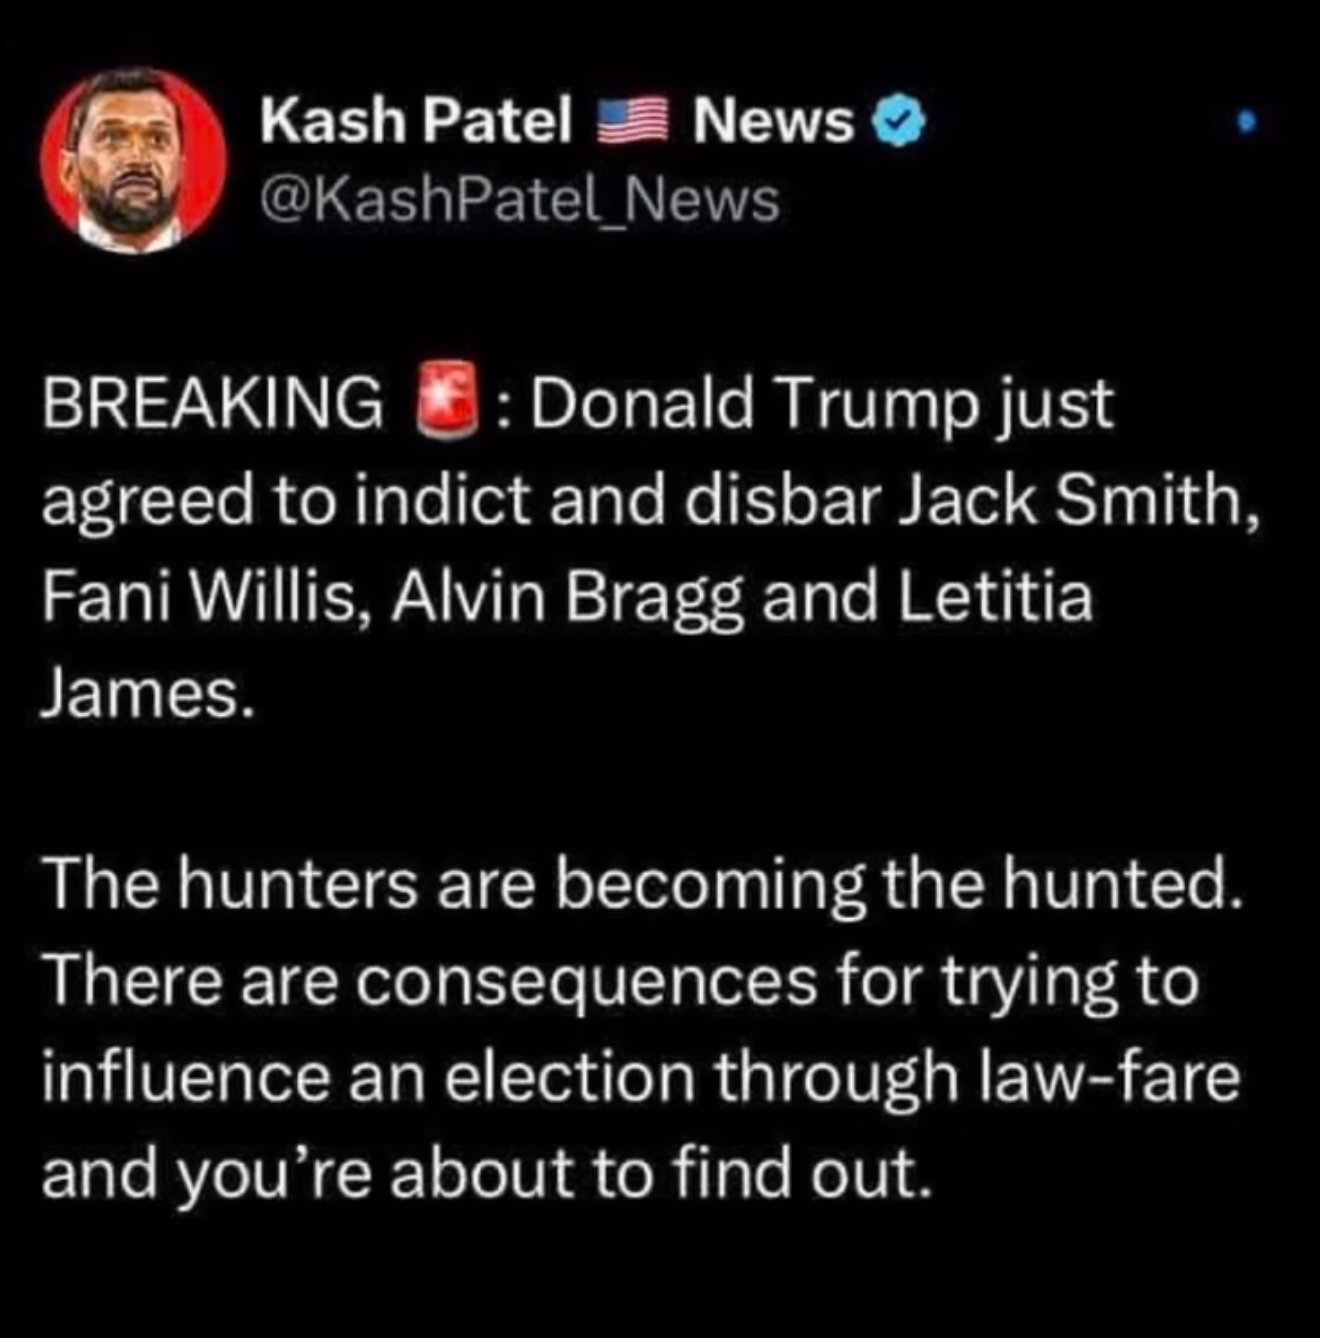1320x1338 pixels.
Task: Click the blue verified checkmark badge
Action: 900,122
